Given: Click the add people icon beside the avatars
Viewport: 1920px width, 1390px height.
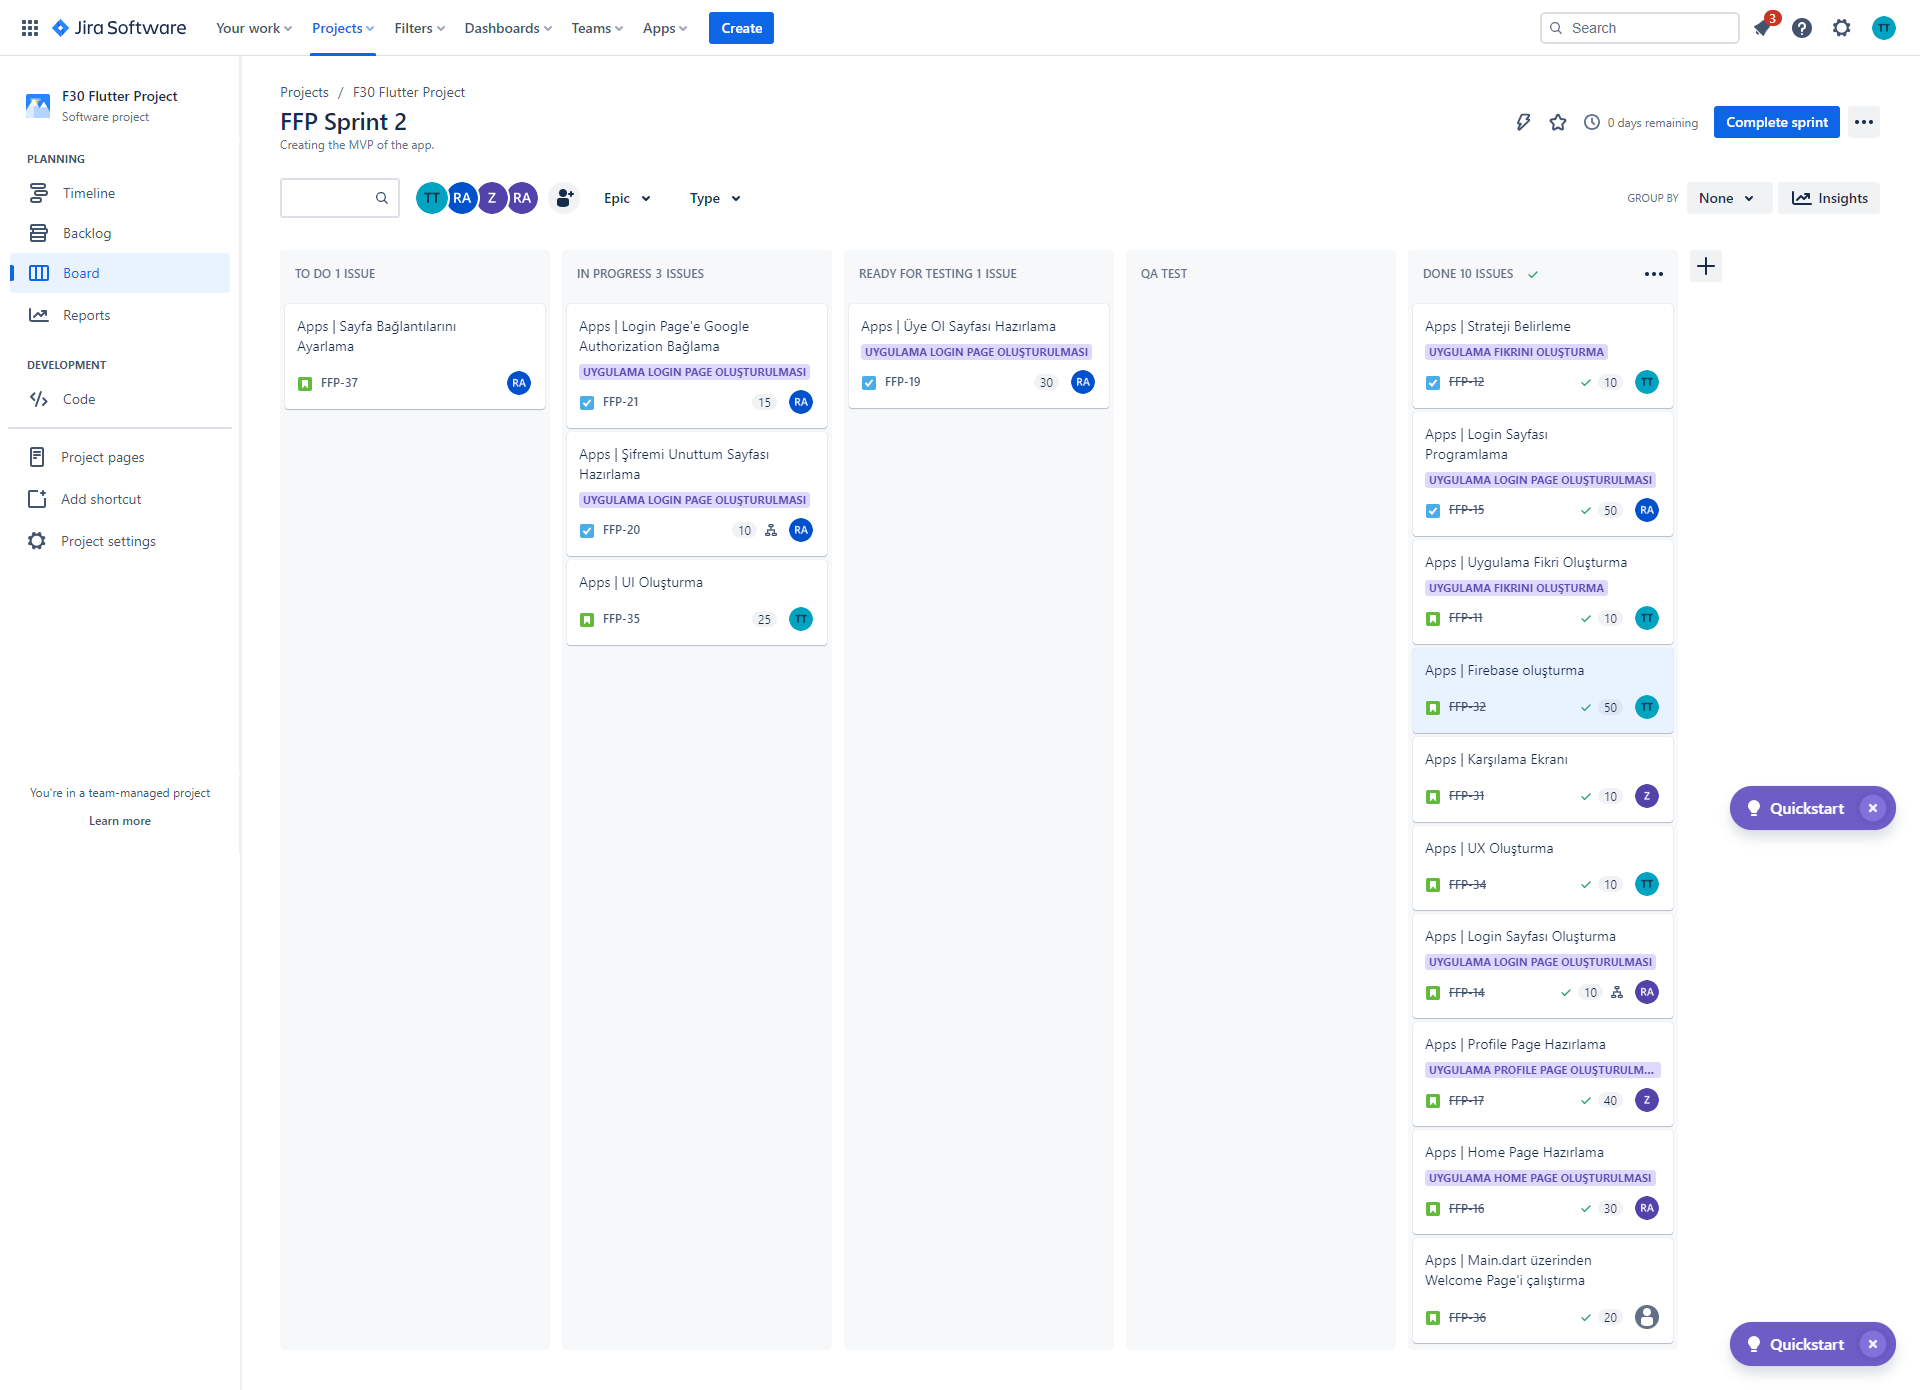Looking at the screenshot, I should click(x=564, y=198).
